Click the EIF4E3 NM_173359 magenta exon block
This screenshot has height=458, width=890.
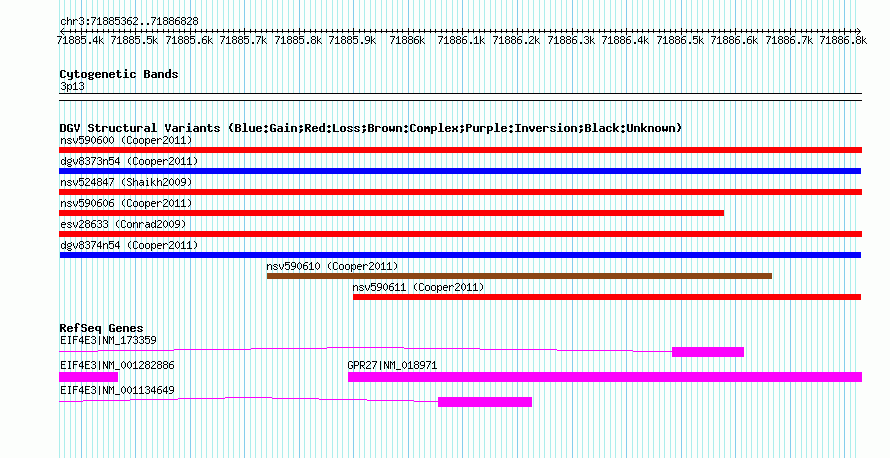(708, 352)
